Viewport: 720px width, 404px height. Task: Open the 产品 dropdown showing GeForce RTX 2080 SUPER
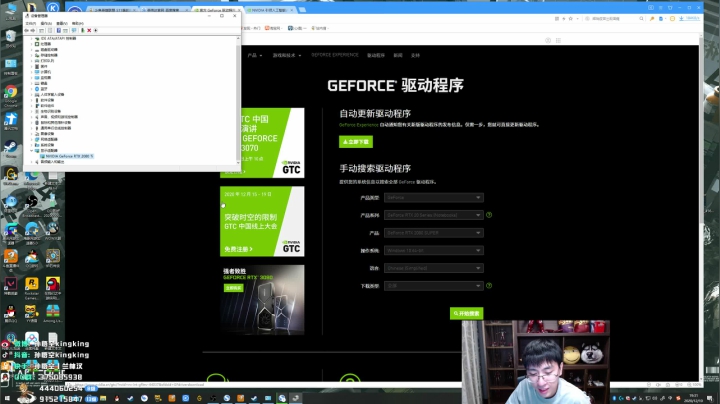pyautogui.click(x=433, y=233)
